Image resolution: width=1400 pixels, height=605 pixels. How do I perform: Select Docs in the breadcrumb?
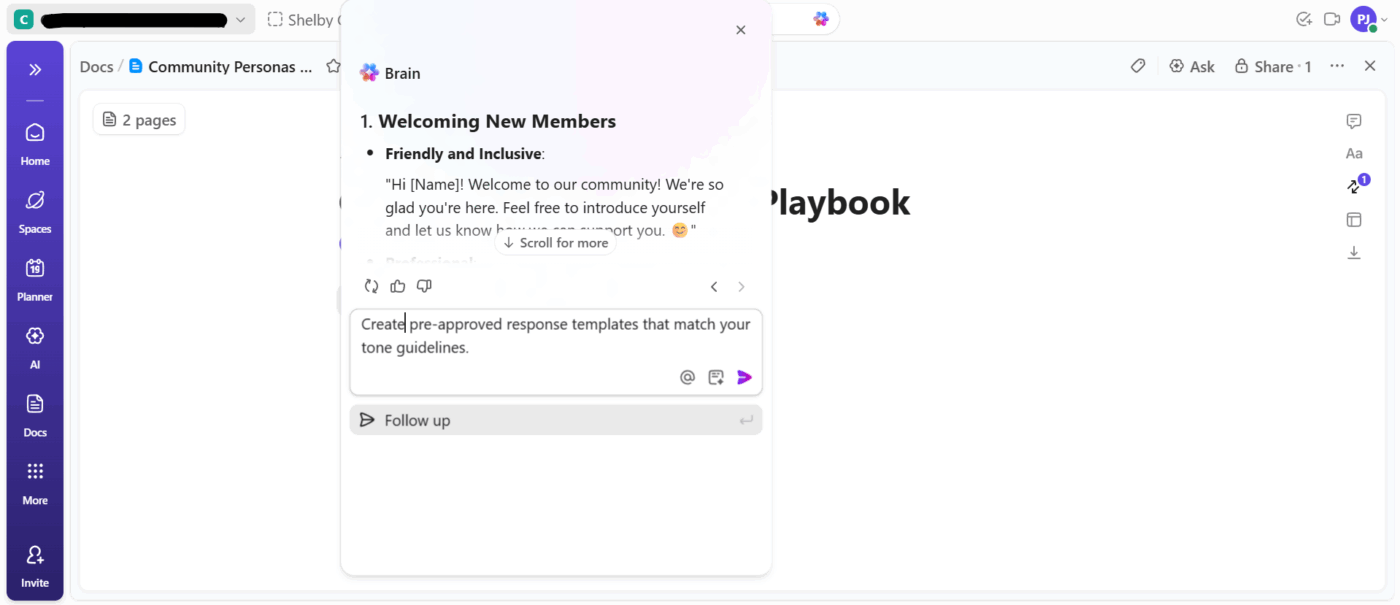point(96,66)
